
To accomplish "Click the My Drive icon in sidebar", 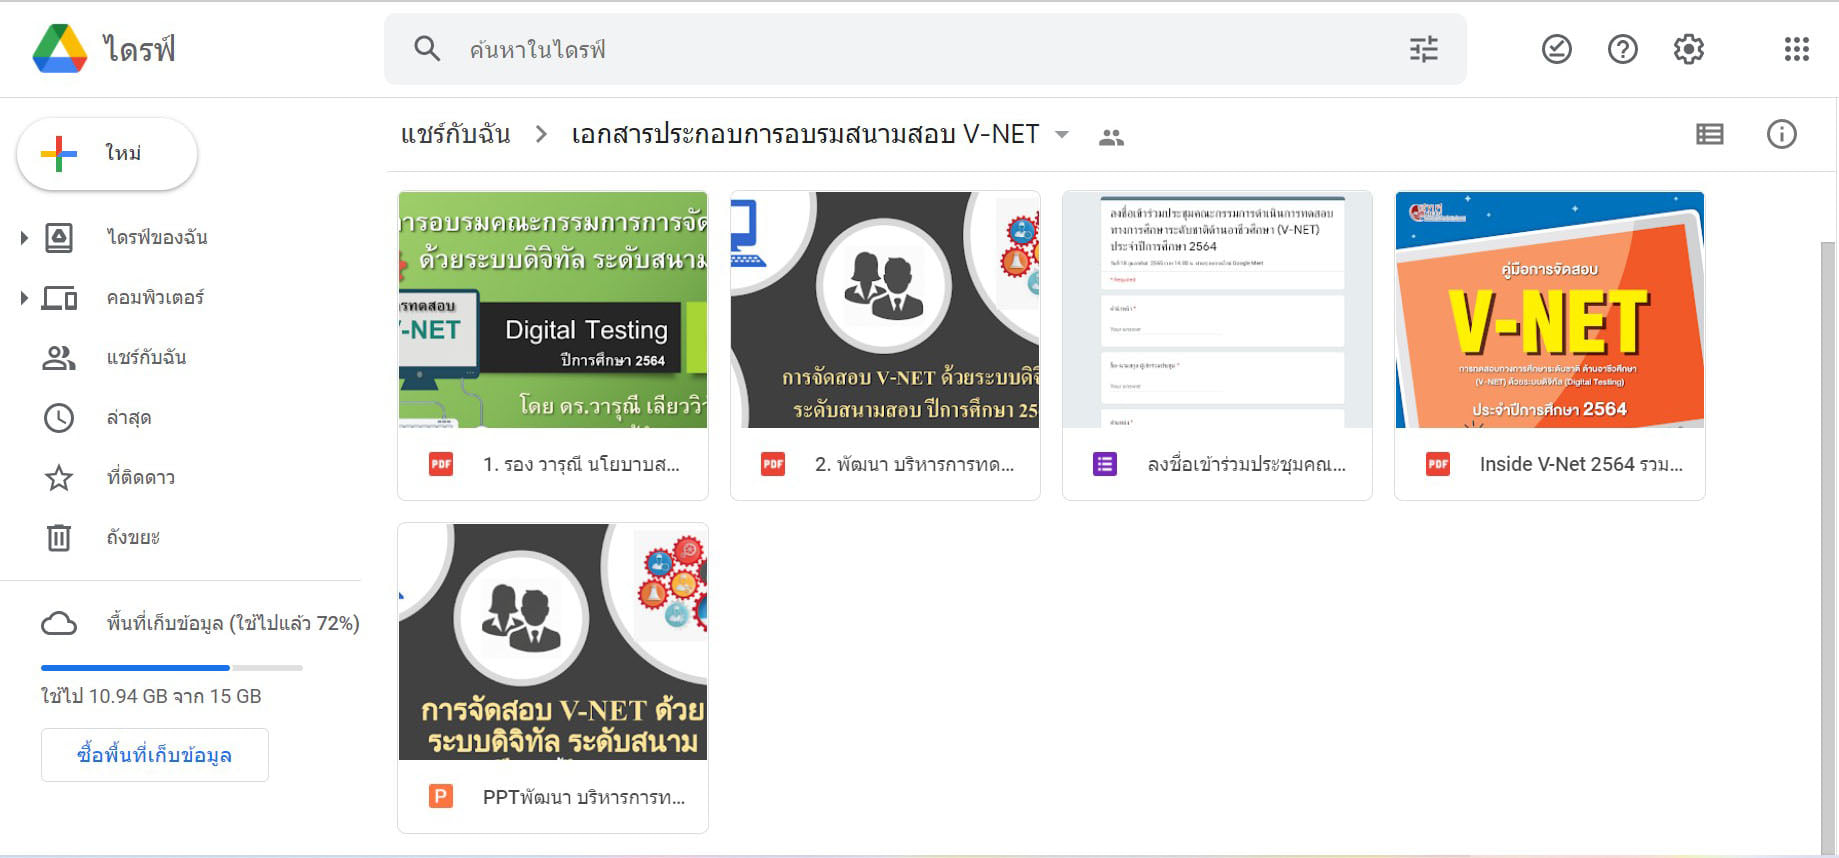I will coord(59,237).
